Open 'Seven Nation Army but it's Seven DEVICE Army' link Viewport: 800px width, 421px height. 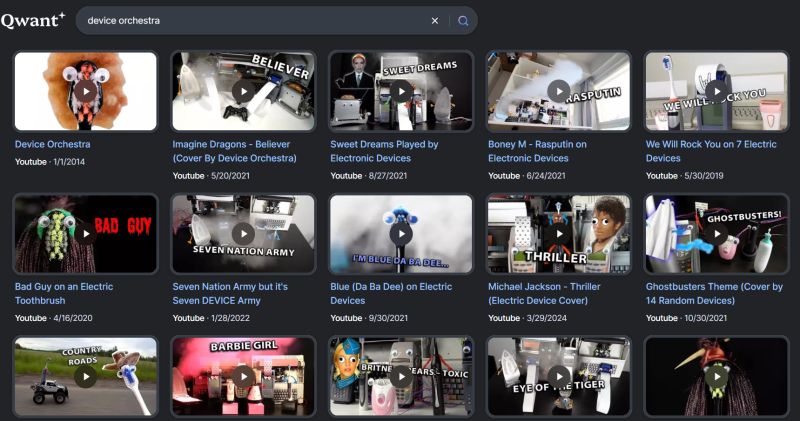point(230,293)
